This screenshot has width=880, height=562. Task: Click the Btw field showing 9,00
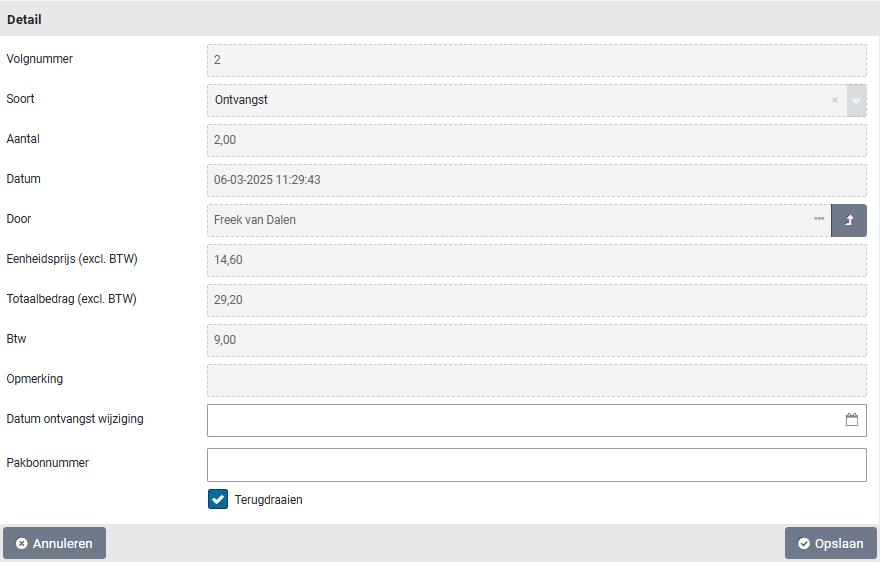pos(536,340)
